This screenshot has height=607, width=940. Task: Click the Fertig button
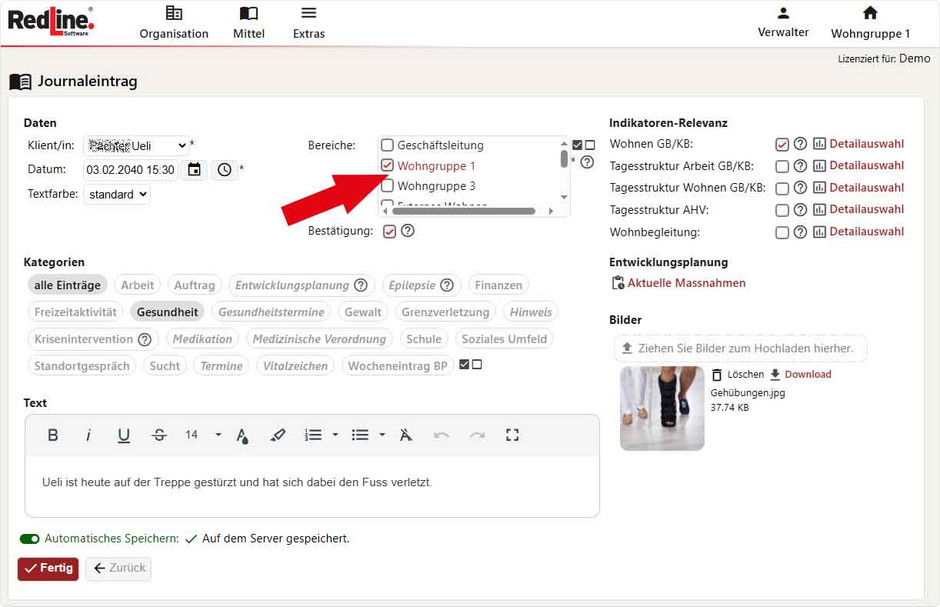48,568
